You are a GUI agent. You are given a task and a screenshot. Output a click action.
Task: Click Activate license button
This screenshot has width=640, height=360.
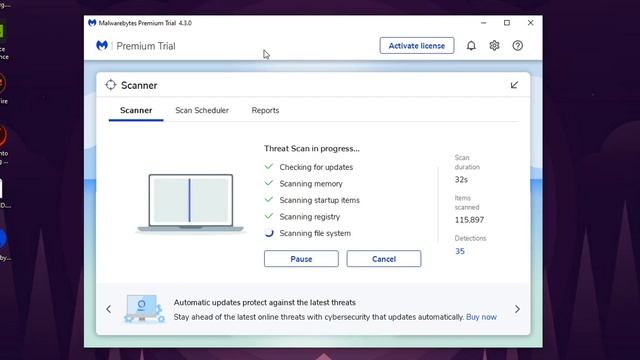[x=417, y=46]
